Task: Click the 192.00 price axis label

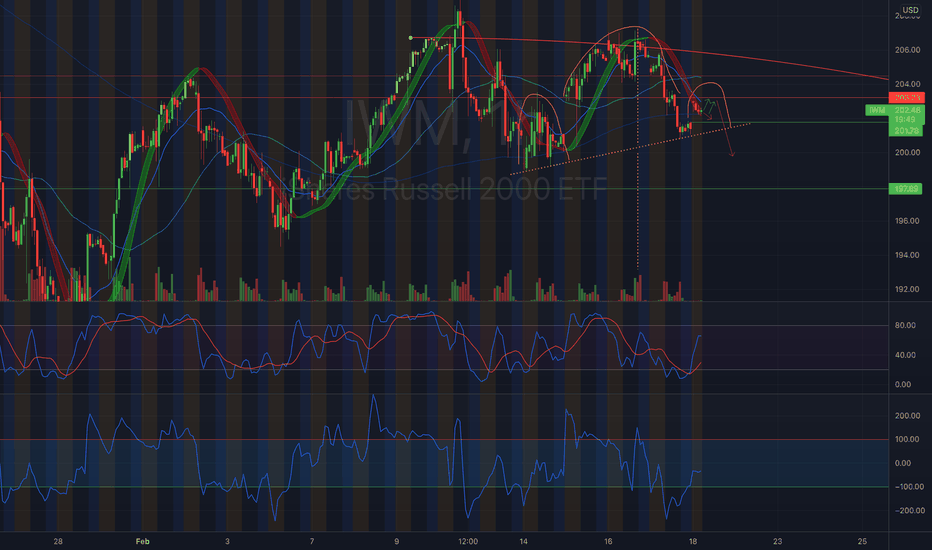Action: coord(907,290)
